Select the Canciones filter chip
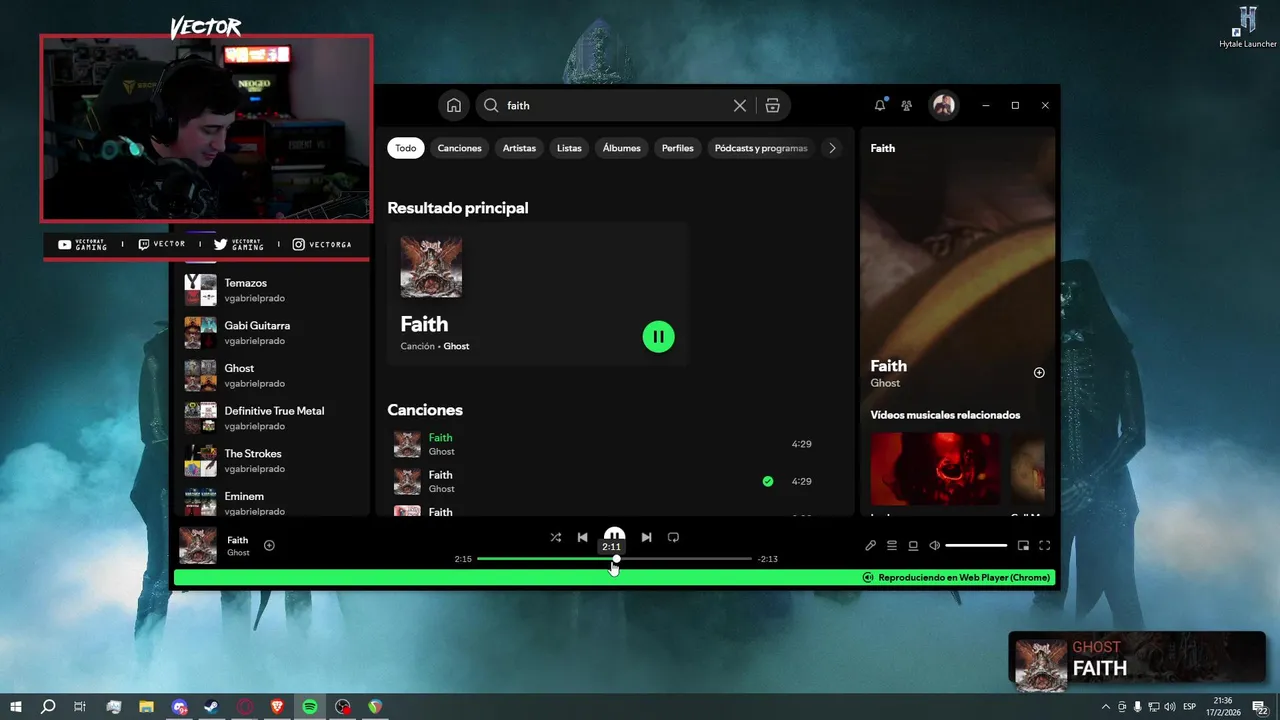Viewport: 1280px width, 720px height. tap(459, 148)
